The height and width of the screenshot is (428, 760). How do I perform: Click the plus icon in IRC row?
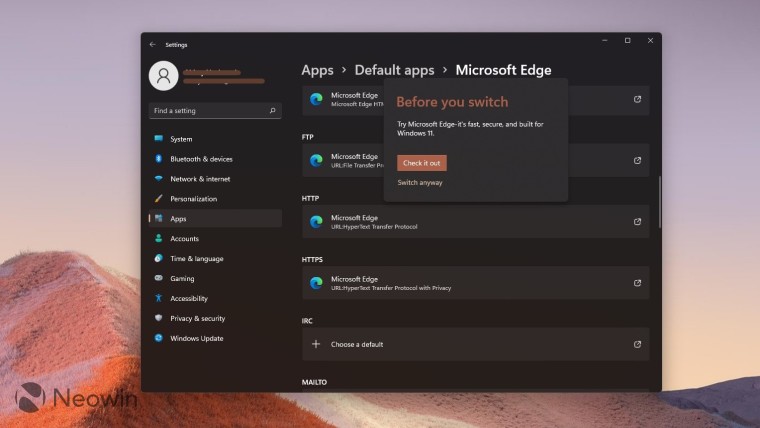click(x=316, y=344)
